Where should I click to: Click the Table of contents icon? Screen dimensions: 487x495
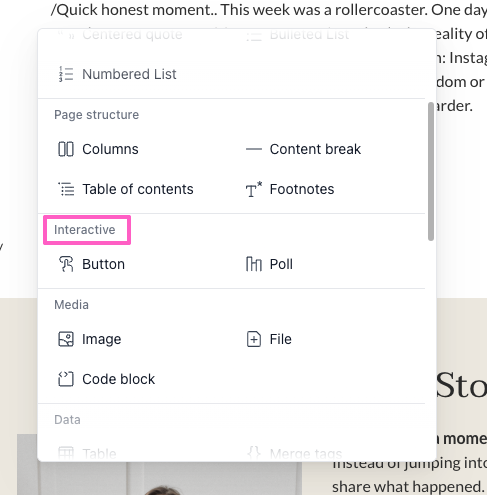pyautogui.click(x=66, y=189)
